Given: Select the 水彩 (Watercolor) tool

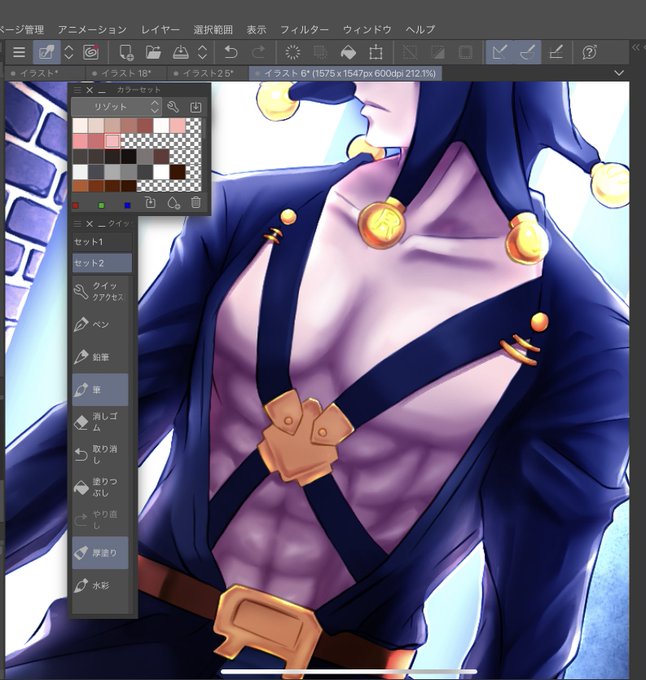Looking at the screenshot, I should point(101,585).
